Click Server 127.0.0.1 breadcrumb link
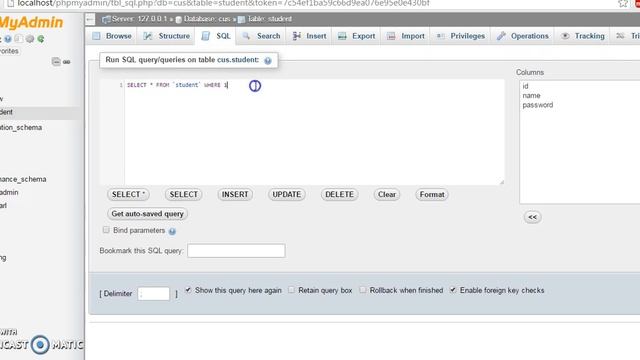640x360 pixels. (x=139, y=19)
